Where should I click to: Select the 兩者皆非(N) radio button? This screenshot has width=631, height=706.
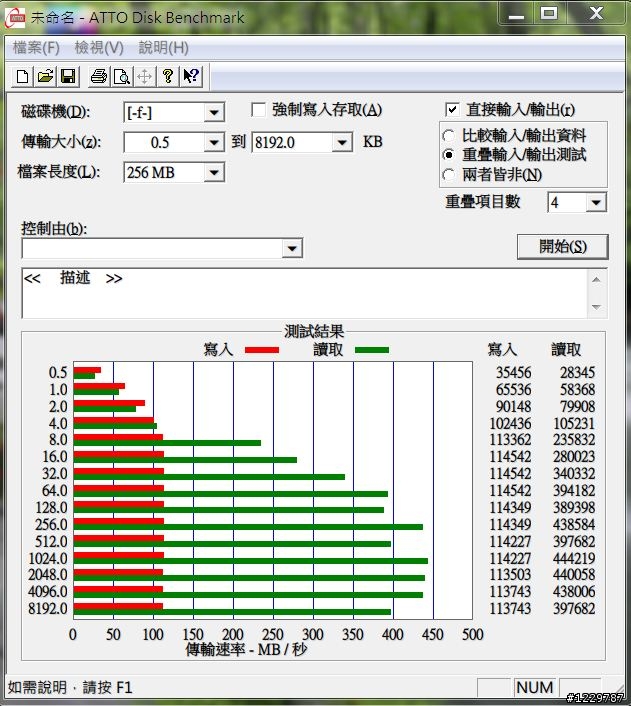coord(449,175)
